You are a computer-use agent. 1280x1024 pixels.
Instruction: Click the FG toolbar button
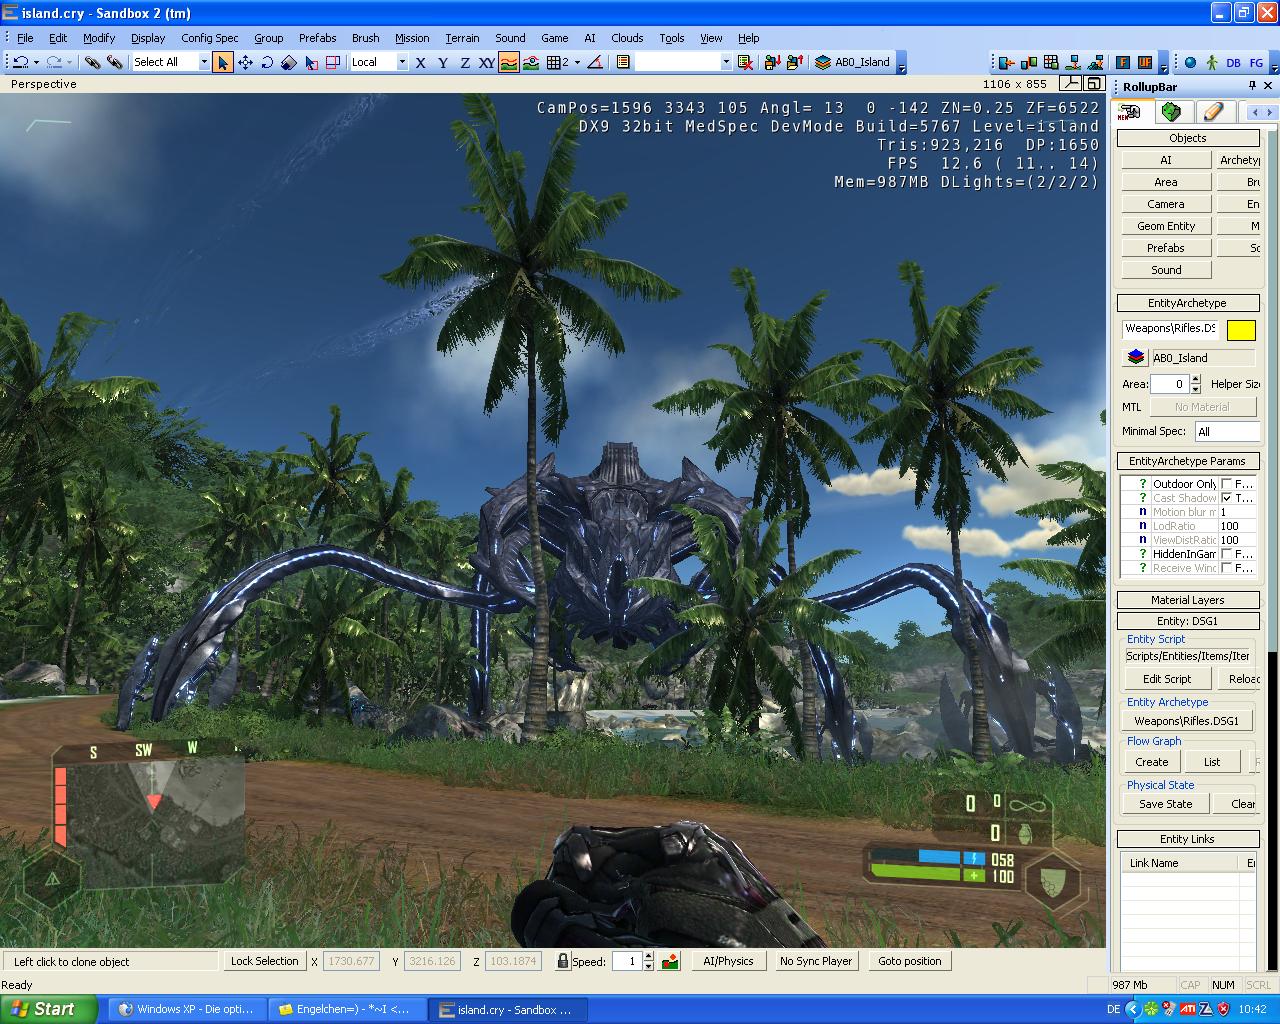tap(1256, 62)
